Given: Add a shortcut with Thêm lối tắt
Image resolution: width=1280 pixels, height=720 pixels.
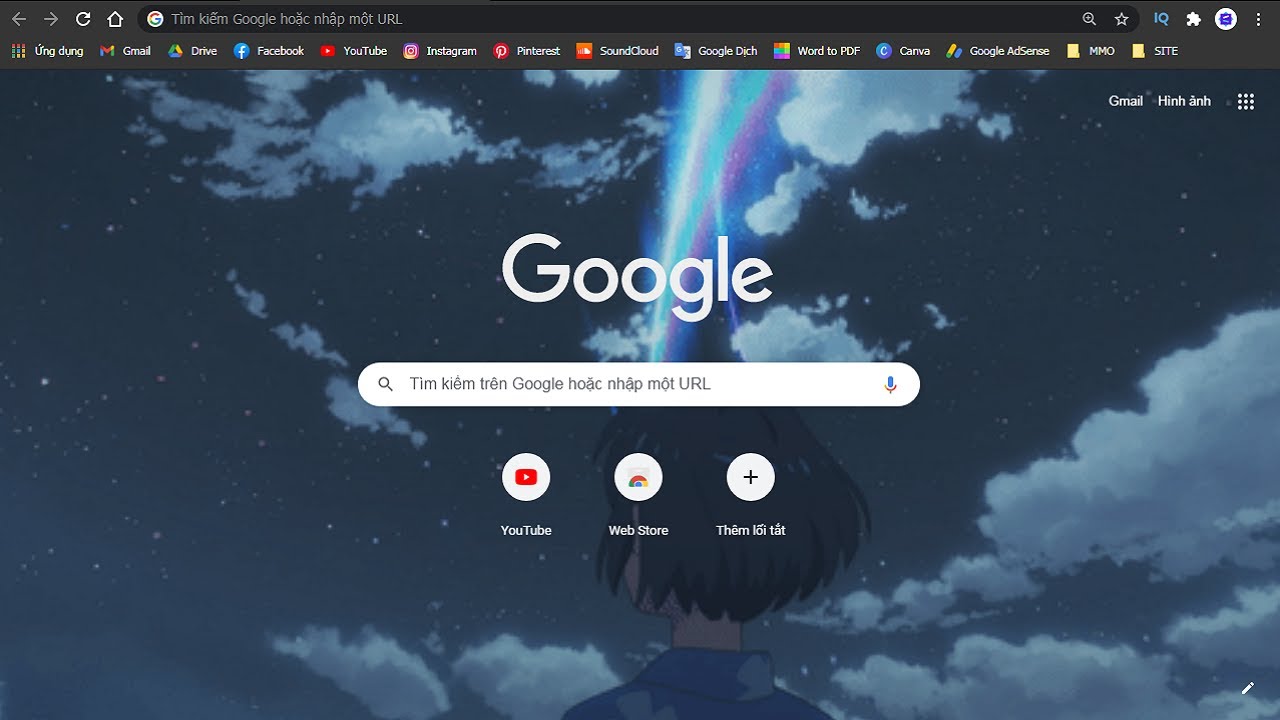Looking at the screenshot, I should click(x=750, y=495).
